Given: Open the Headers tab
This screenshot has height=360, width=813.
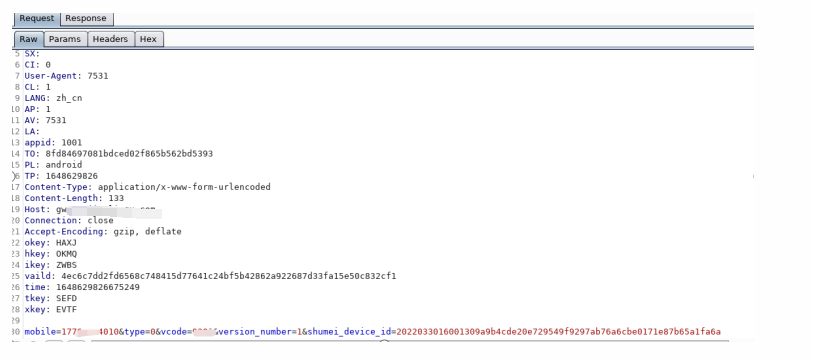Looking at the screenshot, I should (x=110, y=39).
